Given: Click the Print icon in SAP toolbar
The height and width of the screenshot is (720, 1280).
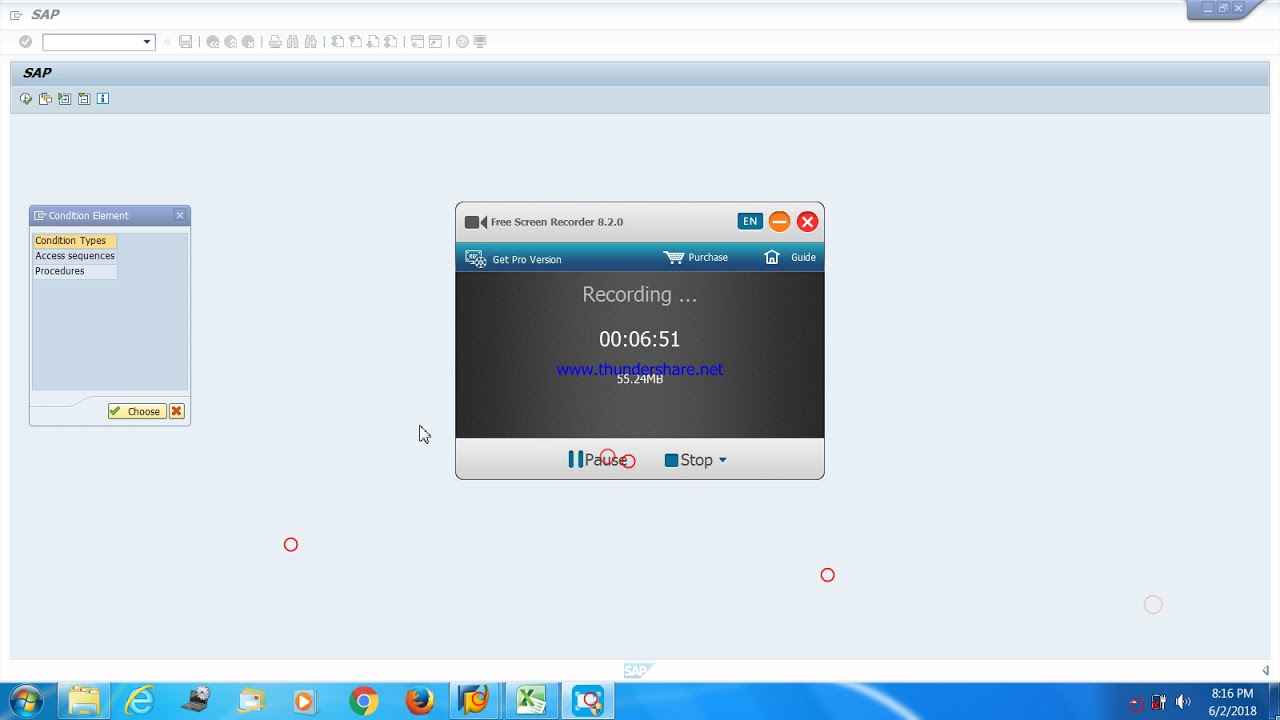Looking at the screenshot, I should click(275, 42).
